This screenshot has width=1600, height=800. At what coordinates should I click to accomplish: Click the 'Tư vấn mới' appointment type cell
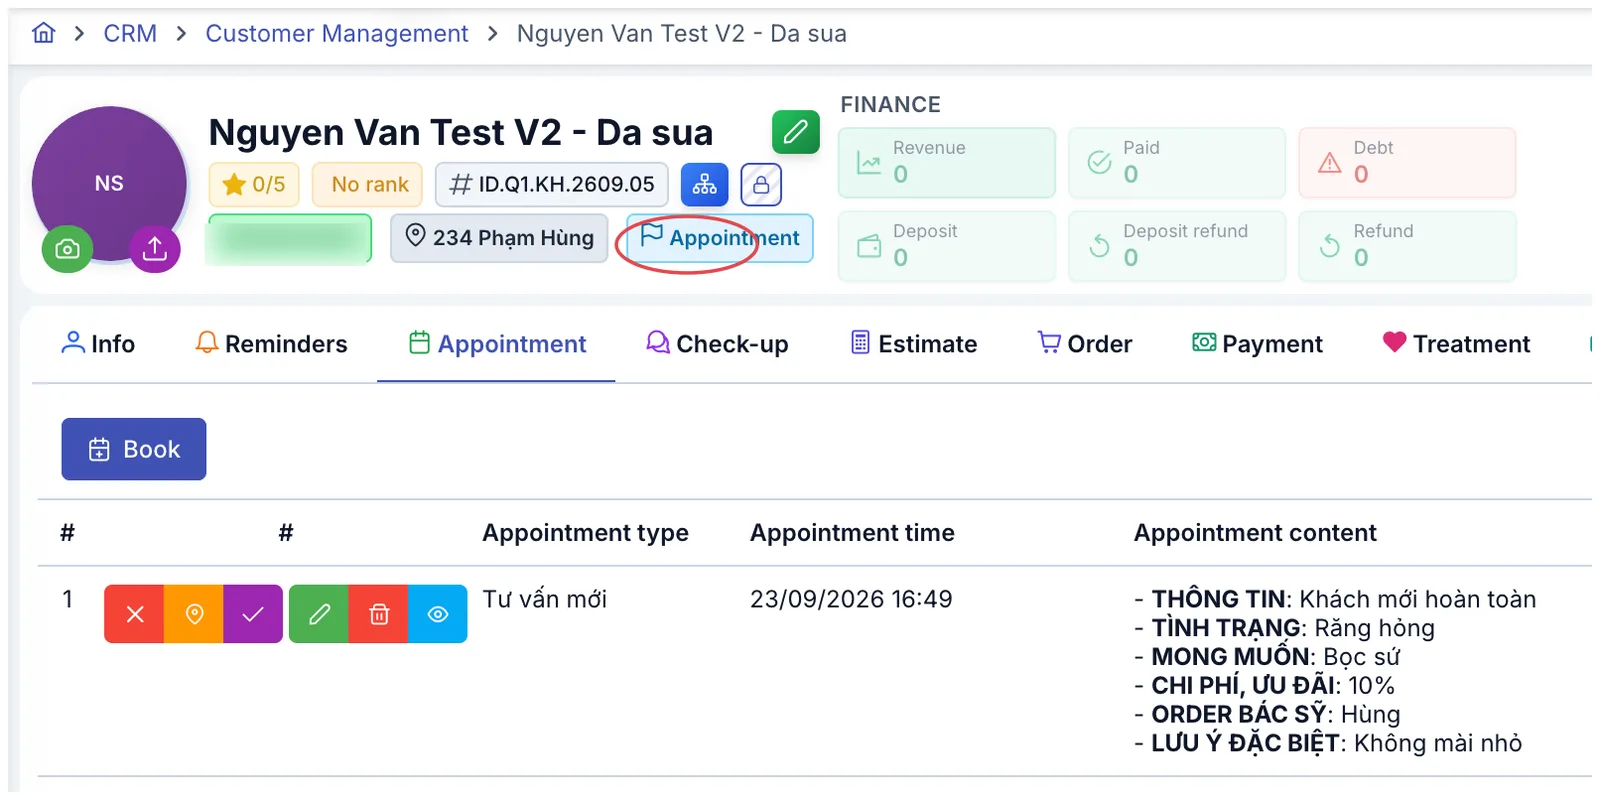pyautogui.click(x=545, y=599)
